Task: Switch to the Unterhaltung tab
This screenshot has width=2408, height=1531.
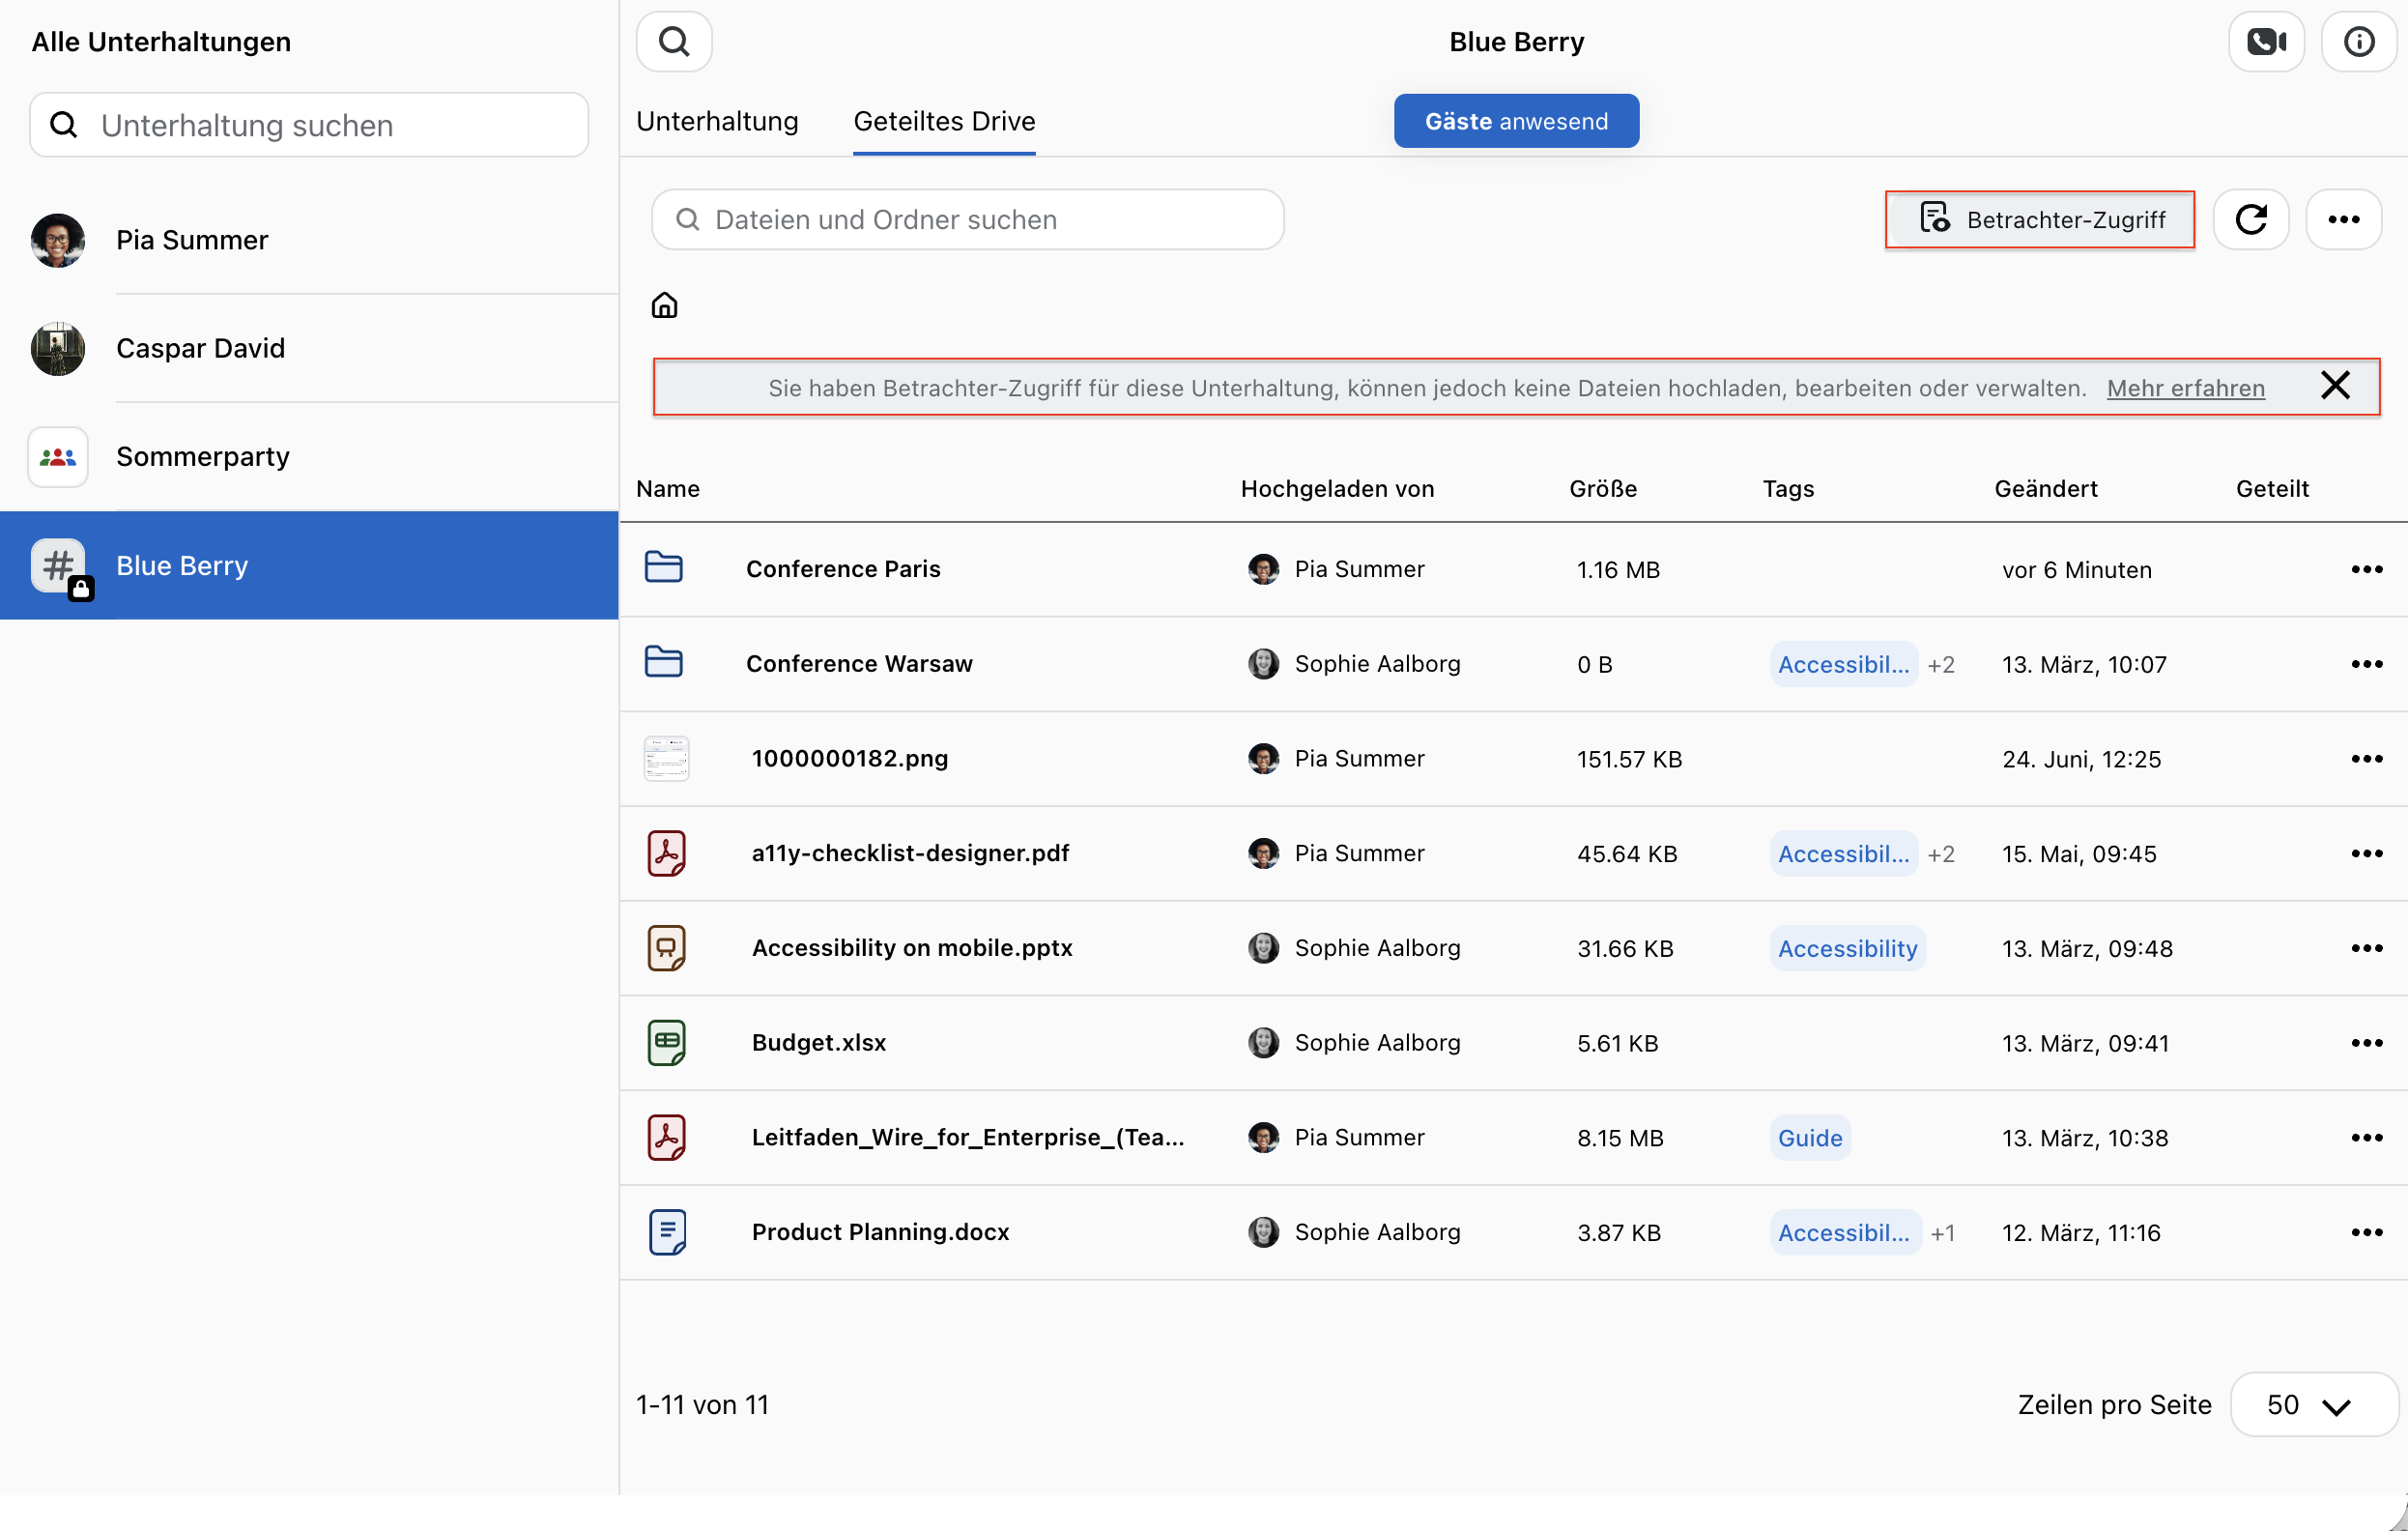Action: point(717,121)
